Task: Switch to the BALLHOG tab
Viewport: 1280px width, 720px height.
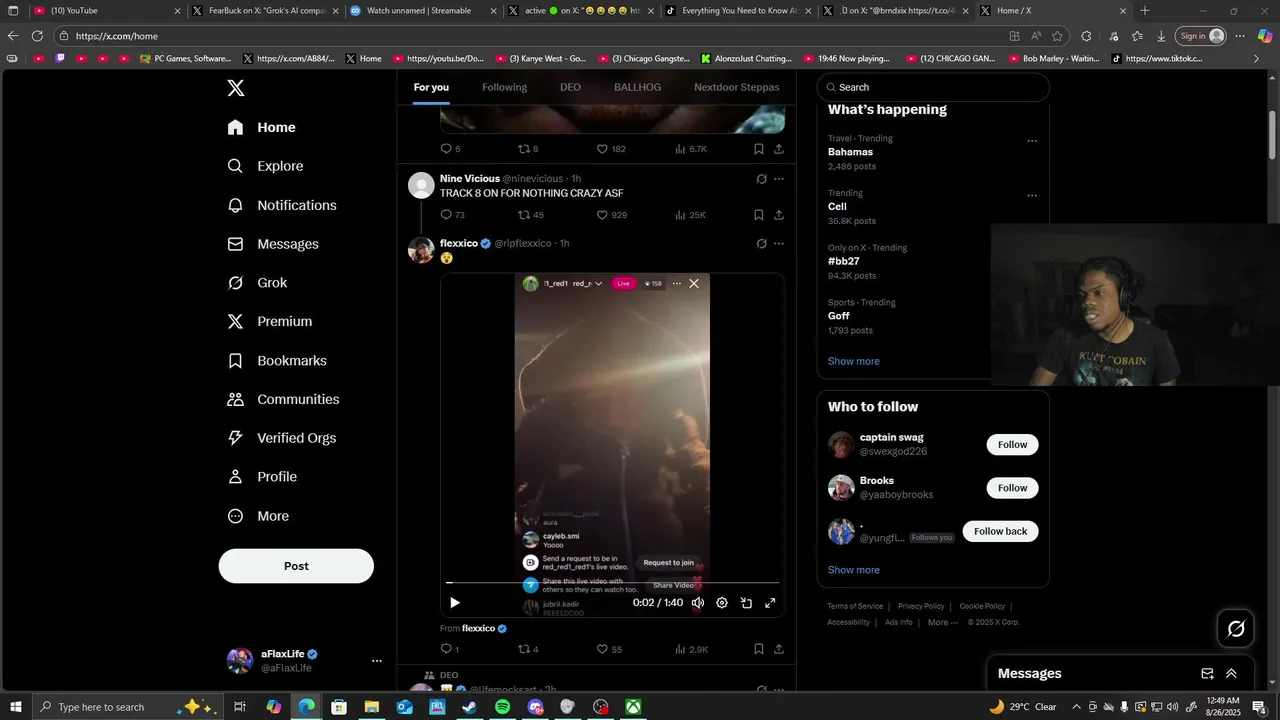Action: [637, 87]
